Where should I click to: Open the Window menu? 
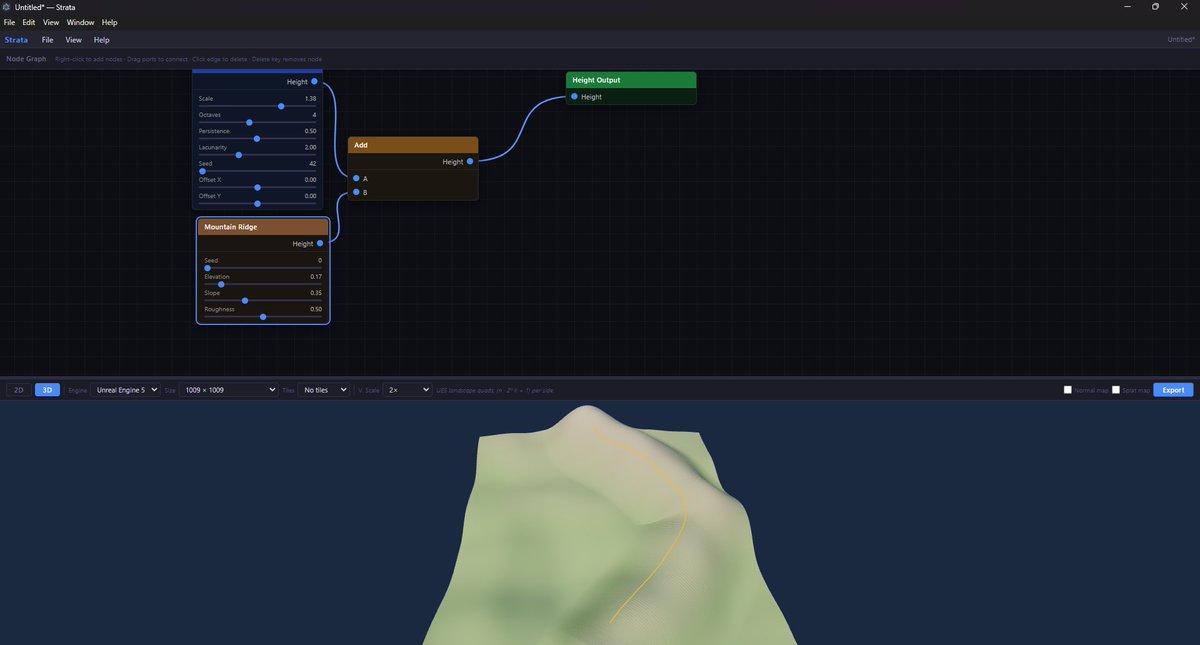coord(81,22)
